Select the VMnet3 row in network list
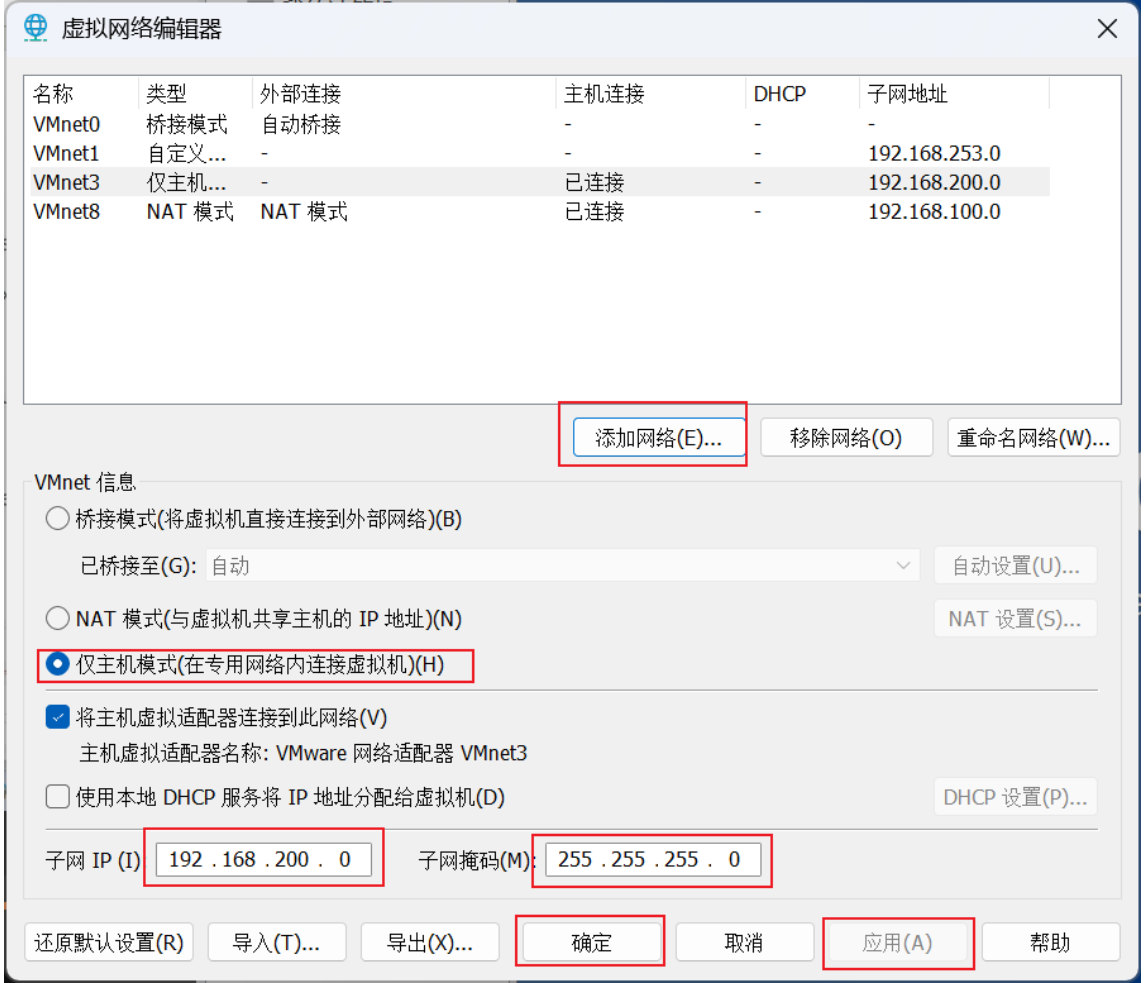1146x983 pixels. coord(541,182)
